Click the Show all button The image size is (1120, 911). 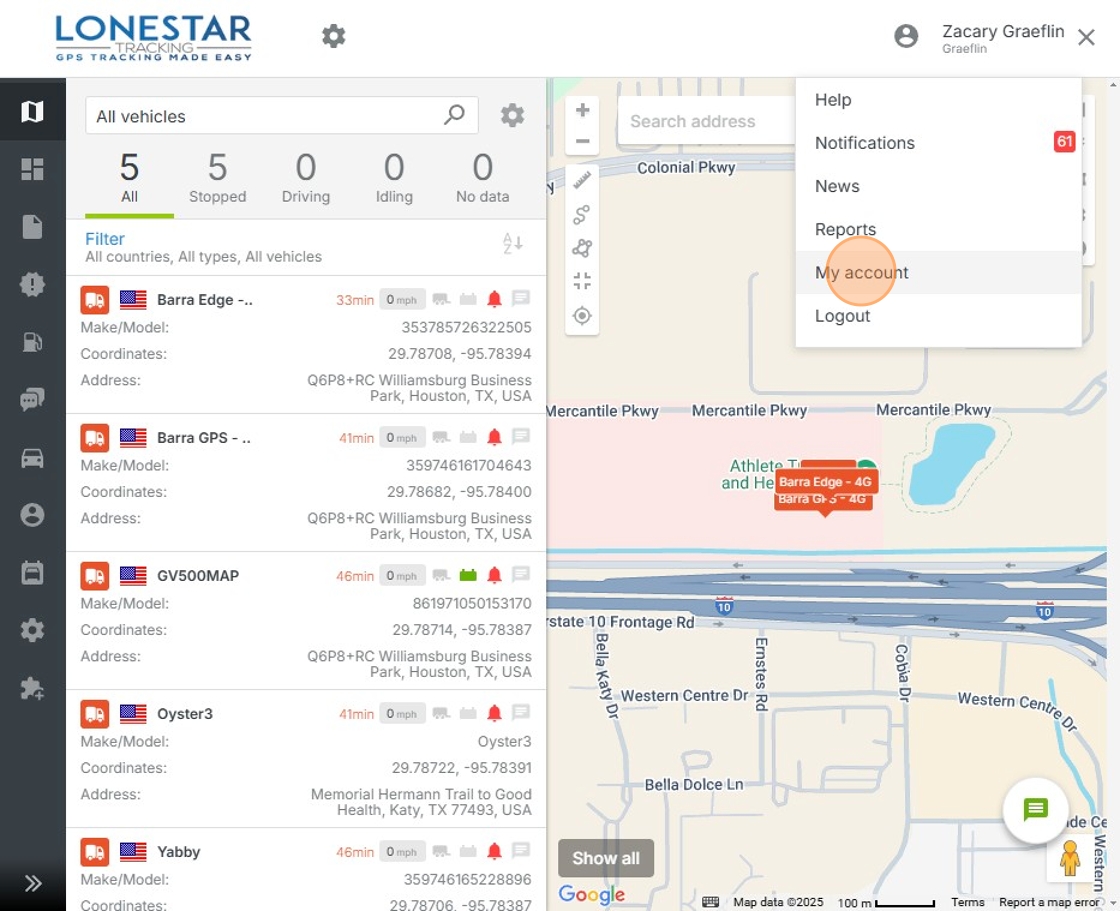pyautogui.click(x=606, y=857)
